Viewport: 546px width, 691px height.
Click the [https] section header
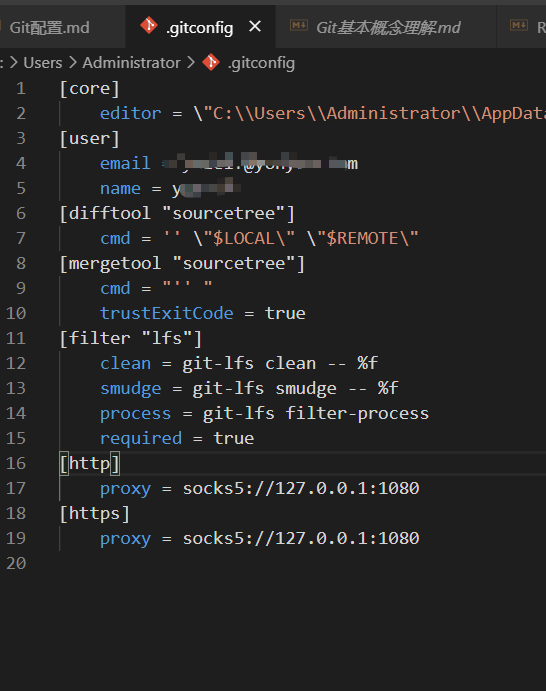(94, 513)
